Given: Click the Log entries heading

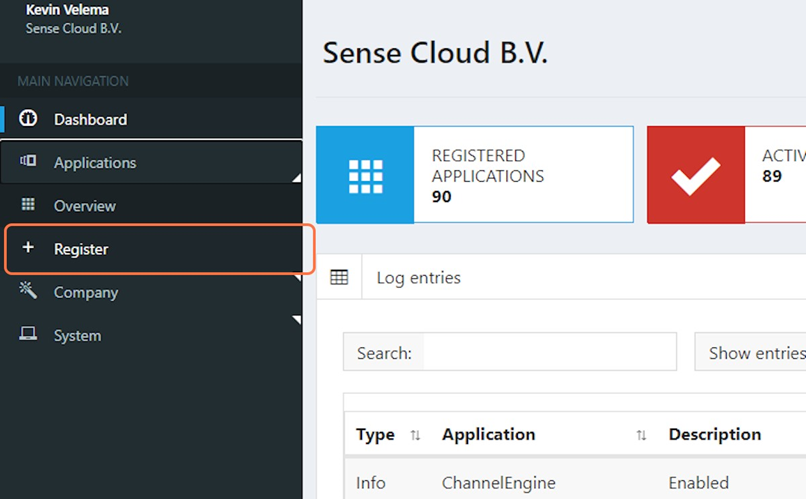Looking at the screenshot, I should pos(418,278).
